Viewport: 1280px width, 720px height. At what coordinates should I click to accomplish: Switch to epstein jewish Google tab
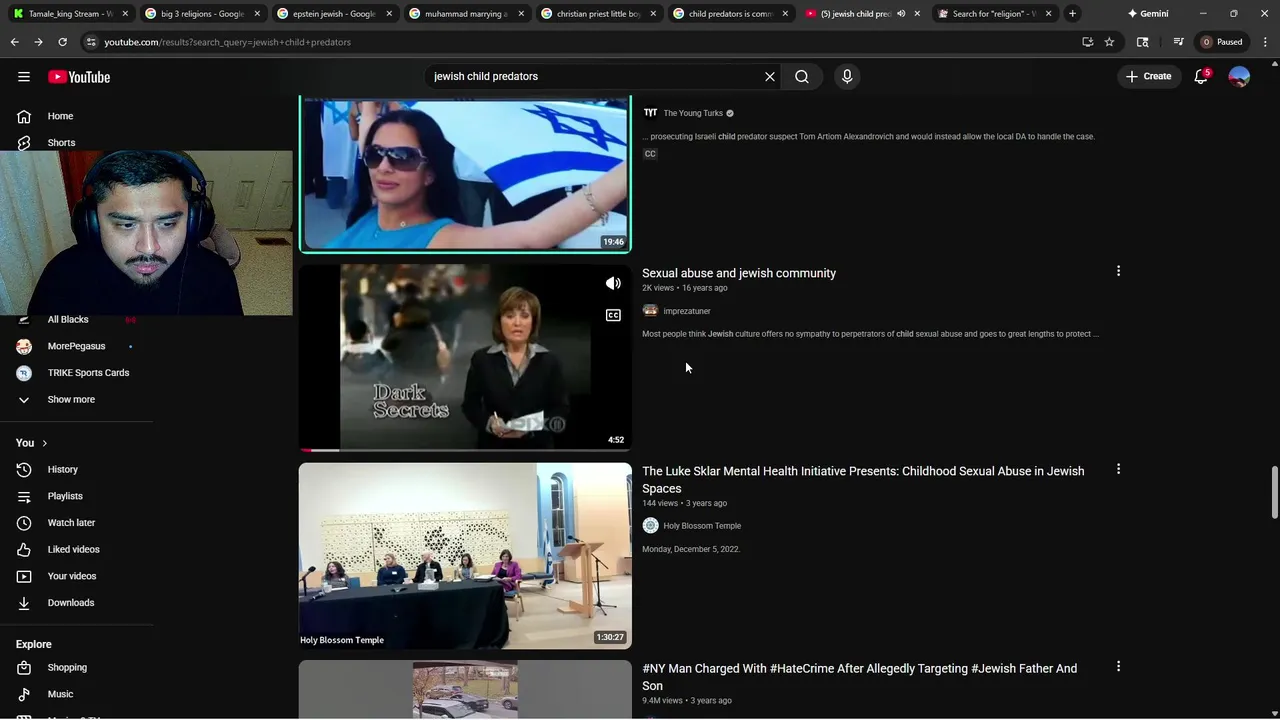tap(334, 14)
